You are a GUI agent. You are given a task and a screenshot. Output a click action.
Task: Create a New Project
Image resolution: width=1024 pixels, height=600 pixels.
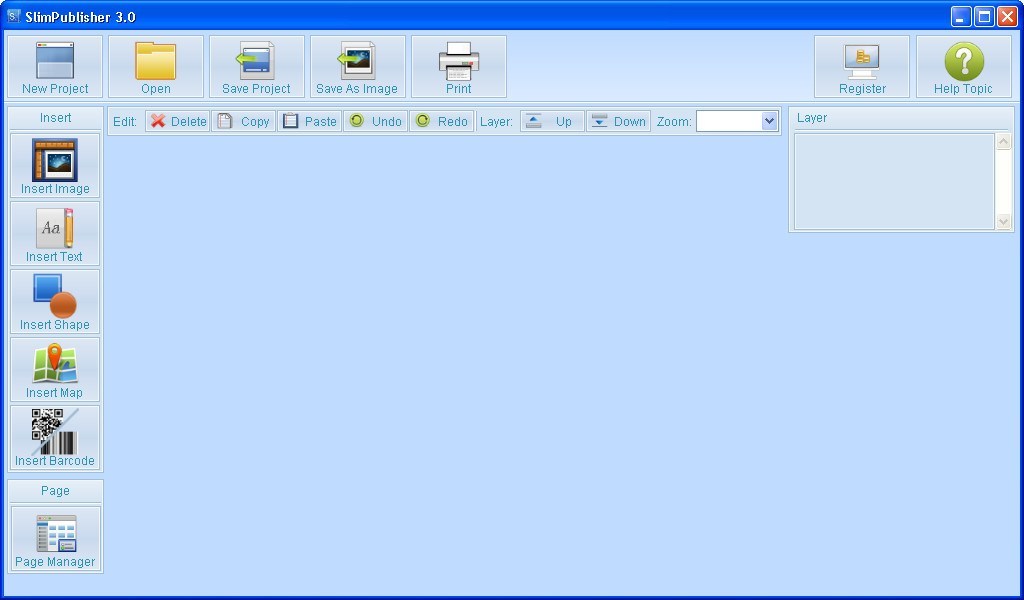(55, 67)
